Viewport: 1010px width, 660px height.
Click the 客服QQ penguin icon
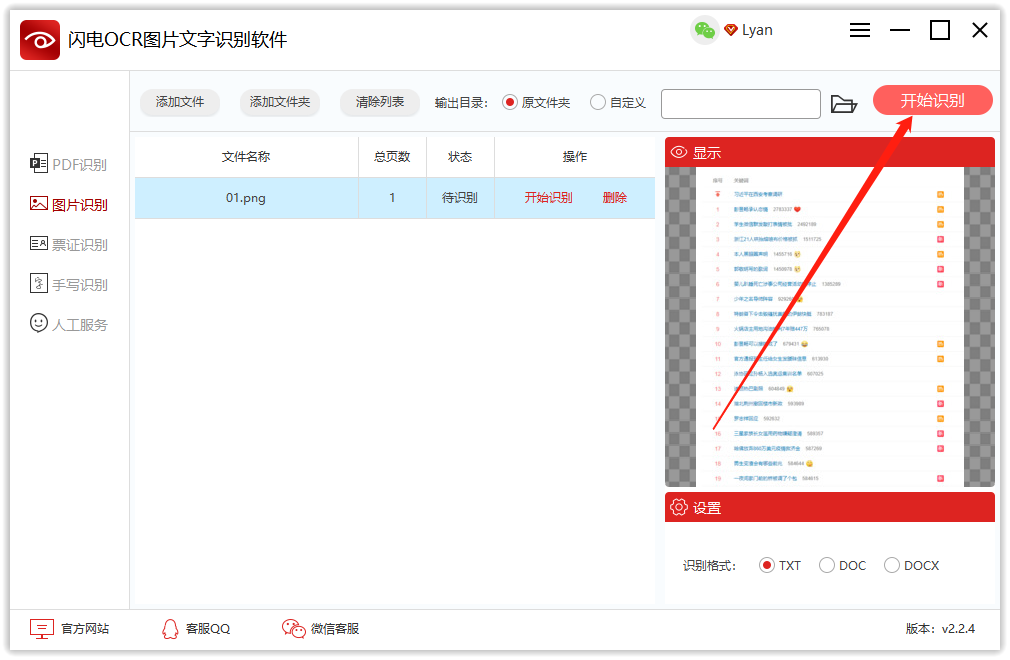point(170,629)
